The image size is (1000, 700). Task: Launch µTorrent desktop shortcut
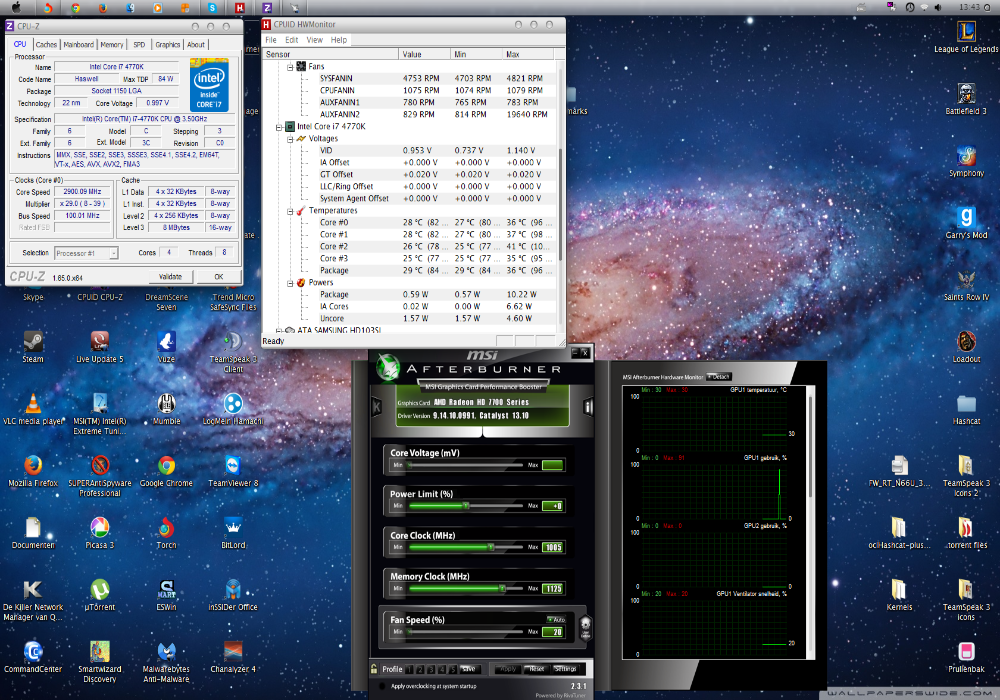pyautogui.click(x=99, y=594)
